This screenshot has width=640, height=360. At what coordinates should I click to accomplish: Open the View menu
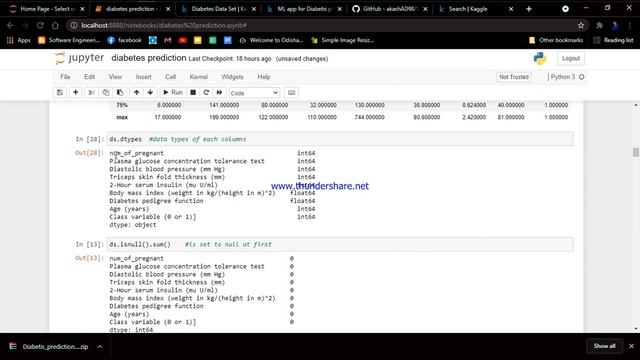point(115,77)
